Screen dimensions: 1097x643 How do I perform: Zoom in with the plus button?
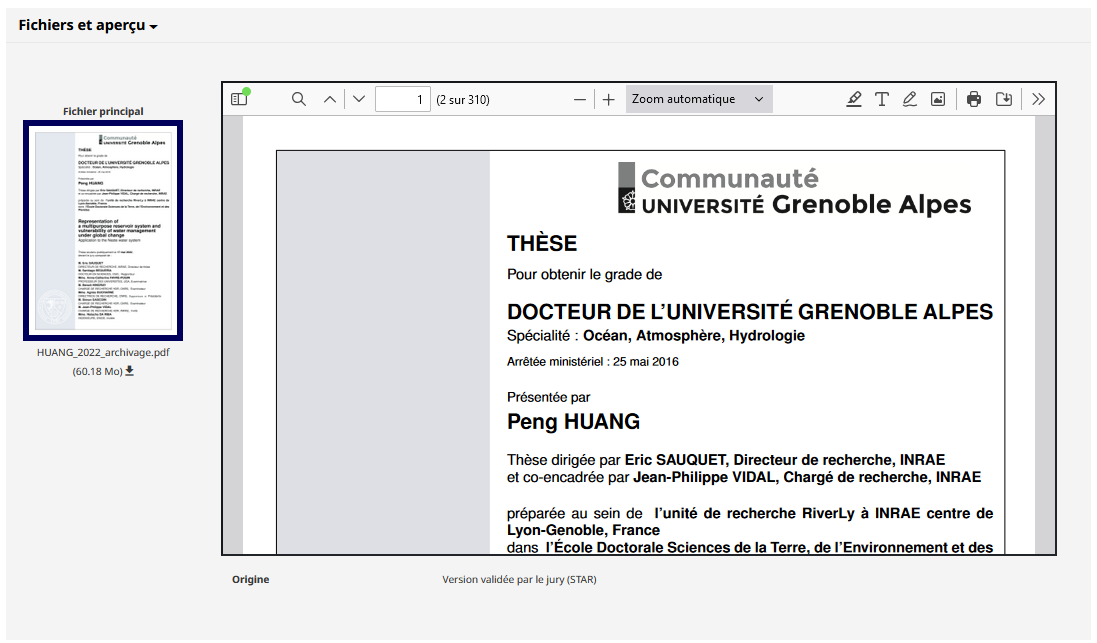point(609,99)
